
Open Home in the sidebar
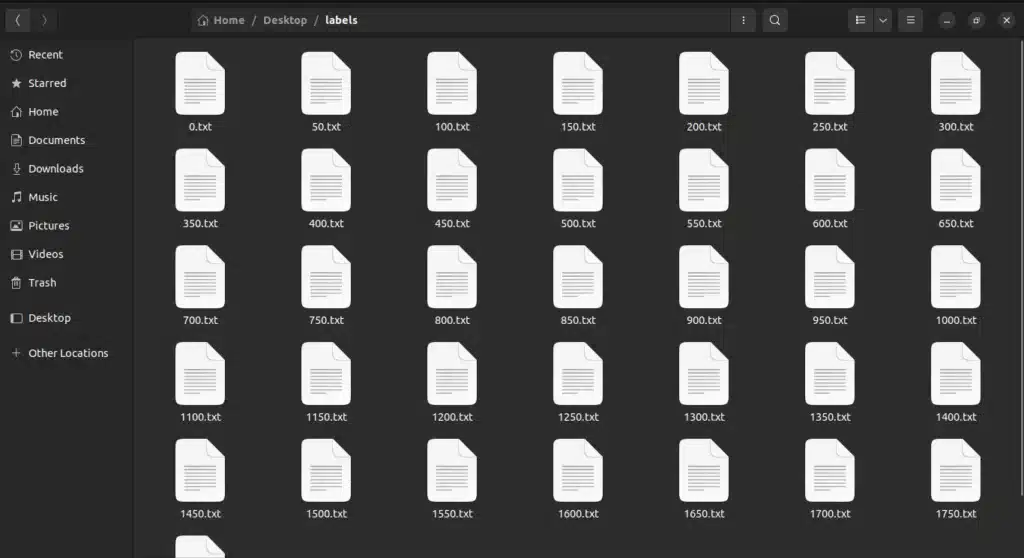tap(67, 112)
